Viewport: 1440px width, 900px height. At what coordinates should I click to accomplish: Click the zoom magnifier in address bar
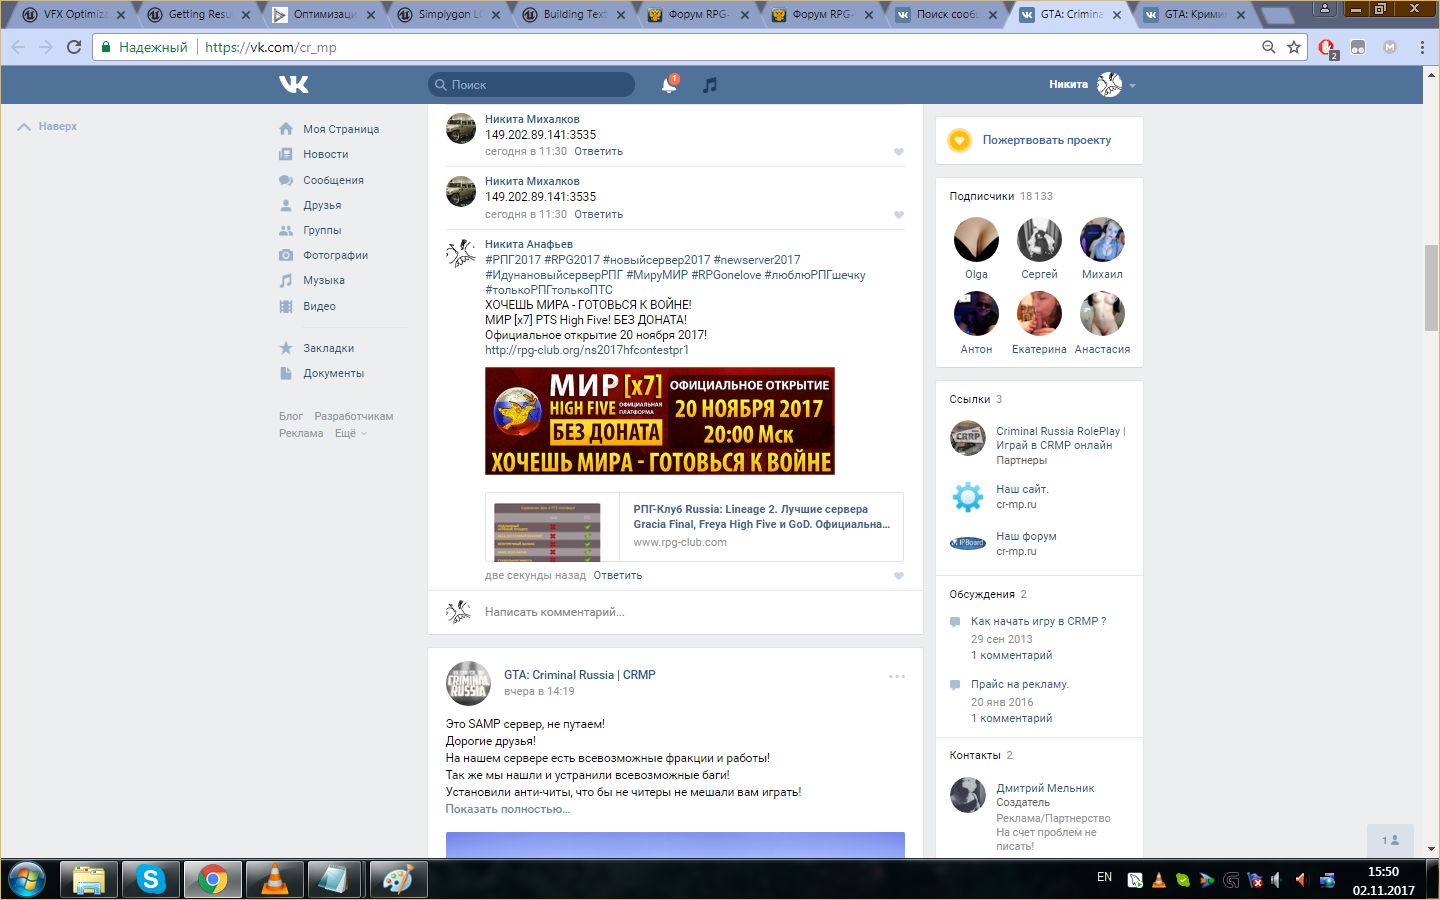[x=1268, y=47]
